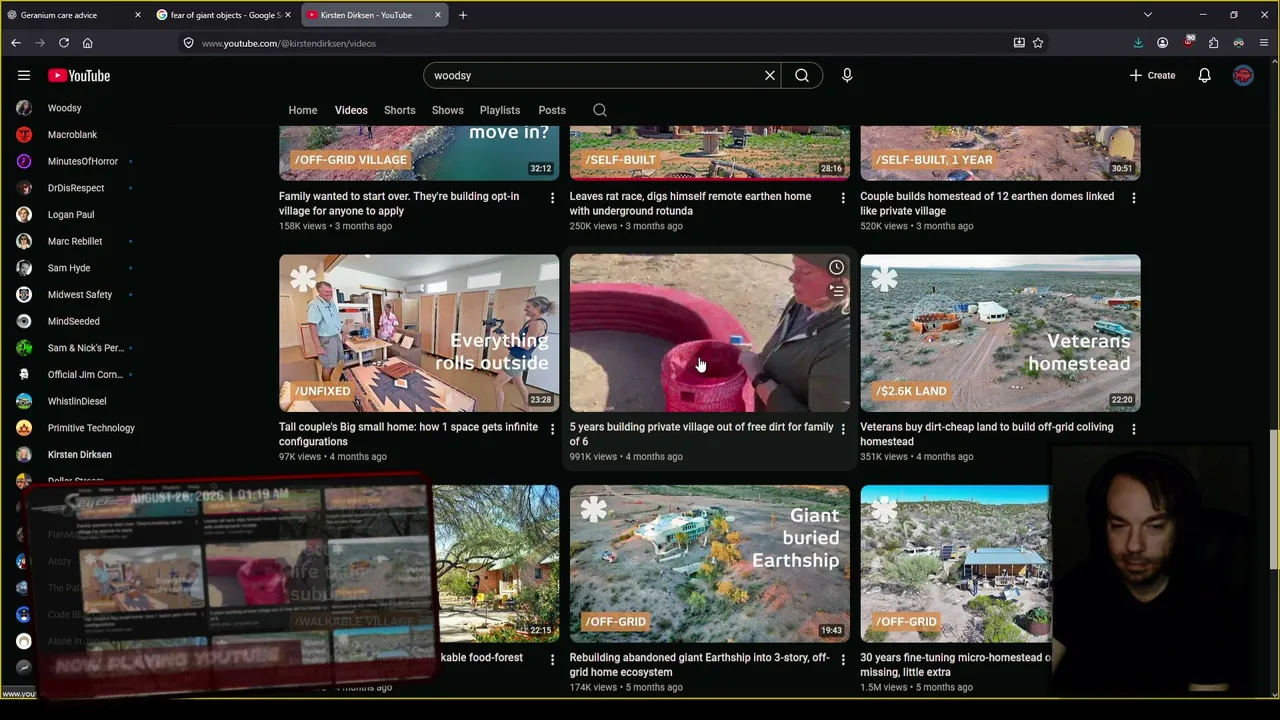Open the channel Playlists tab
This screenshot has width=1280, height=720.
click(x=500, y=110)
